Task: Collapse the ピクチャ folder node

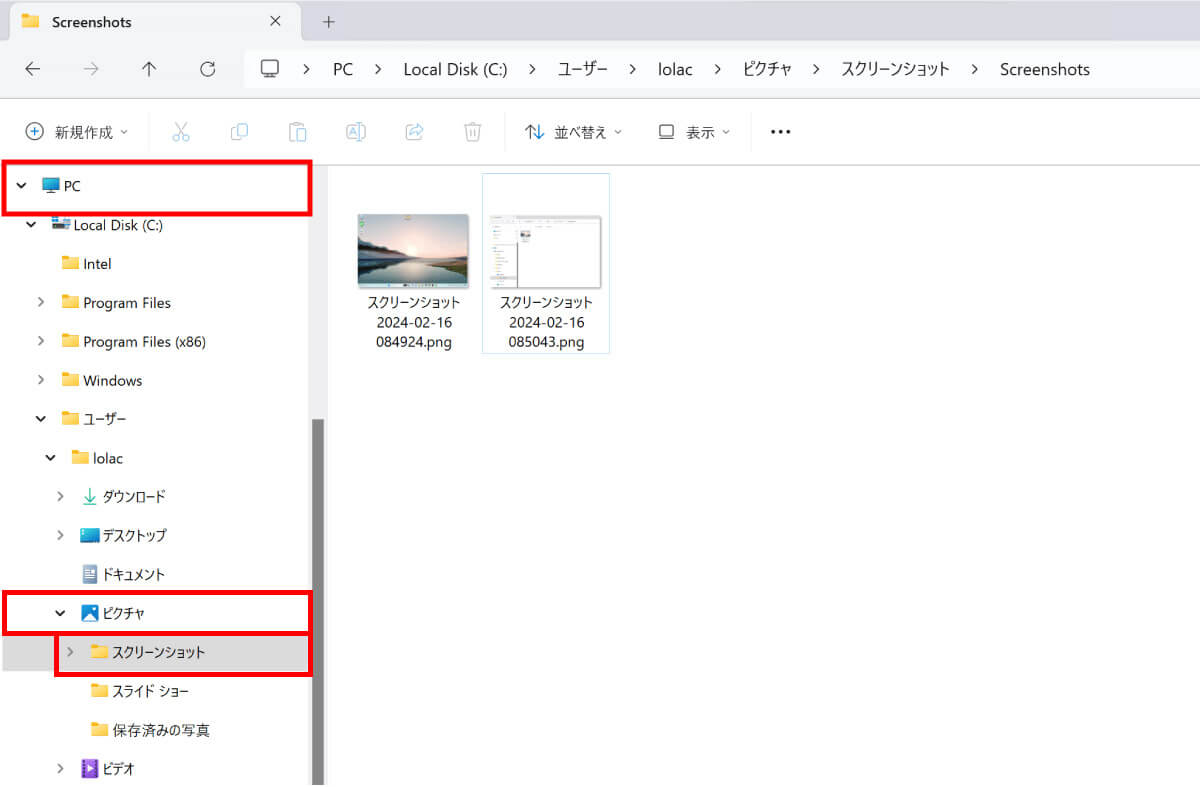Action: [61, 613]
